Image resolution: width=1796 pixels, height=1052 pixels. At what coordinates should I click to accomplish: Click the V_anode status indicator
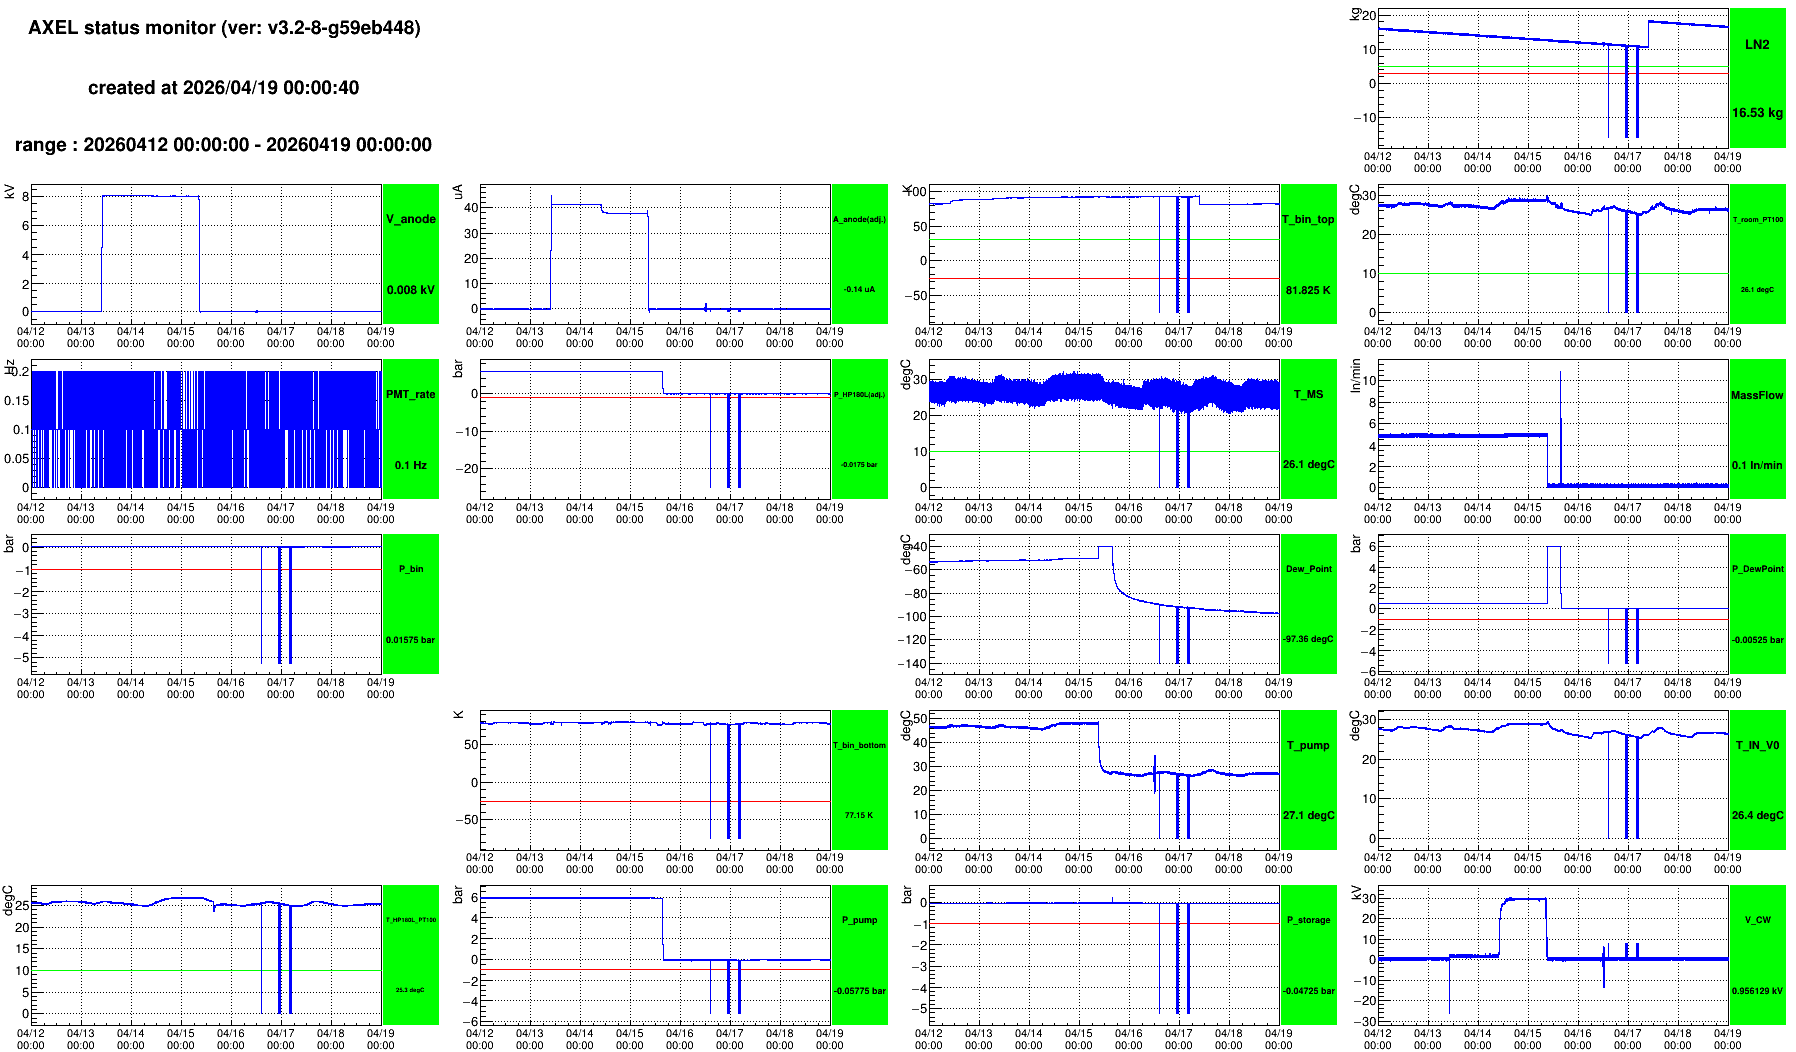(x=410, y=254)
